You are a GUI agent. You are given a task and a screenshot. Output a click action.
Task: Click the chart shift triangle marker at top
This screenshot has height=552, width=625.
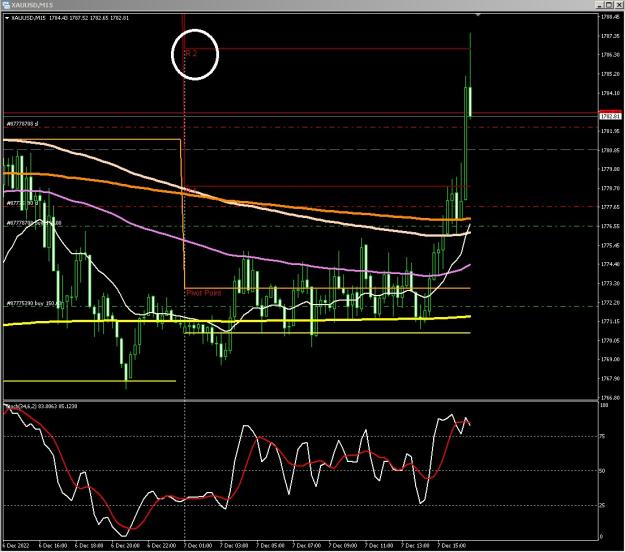point(478,15)
